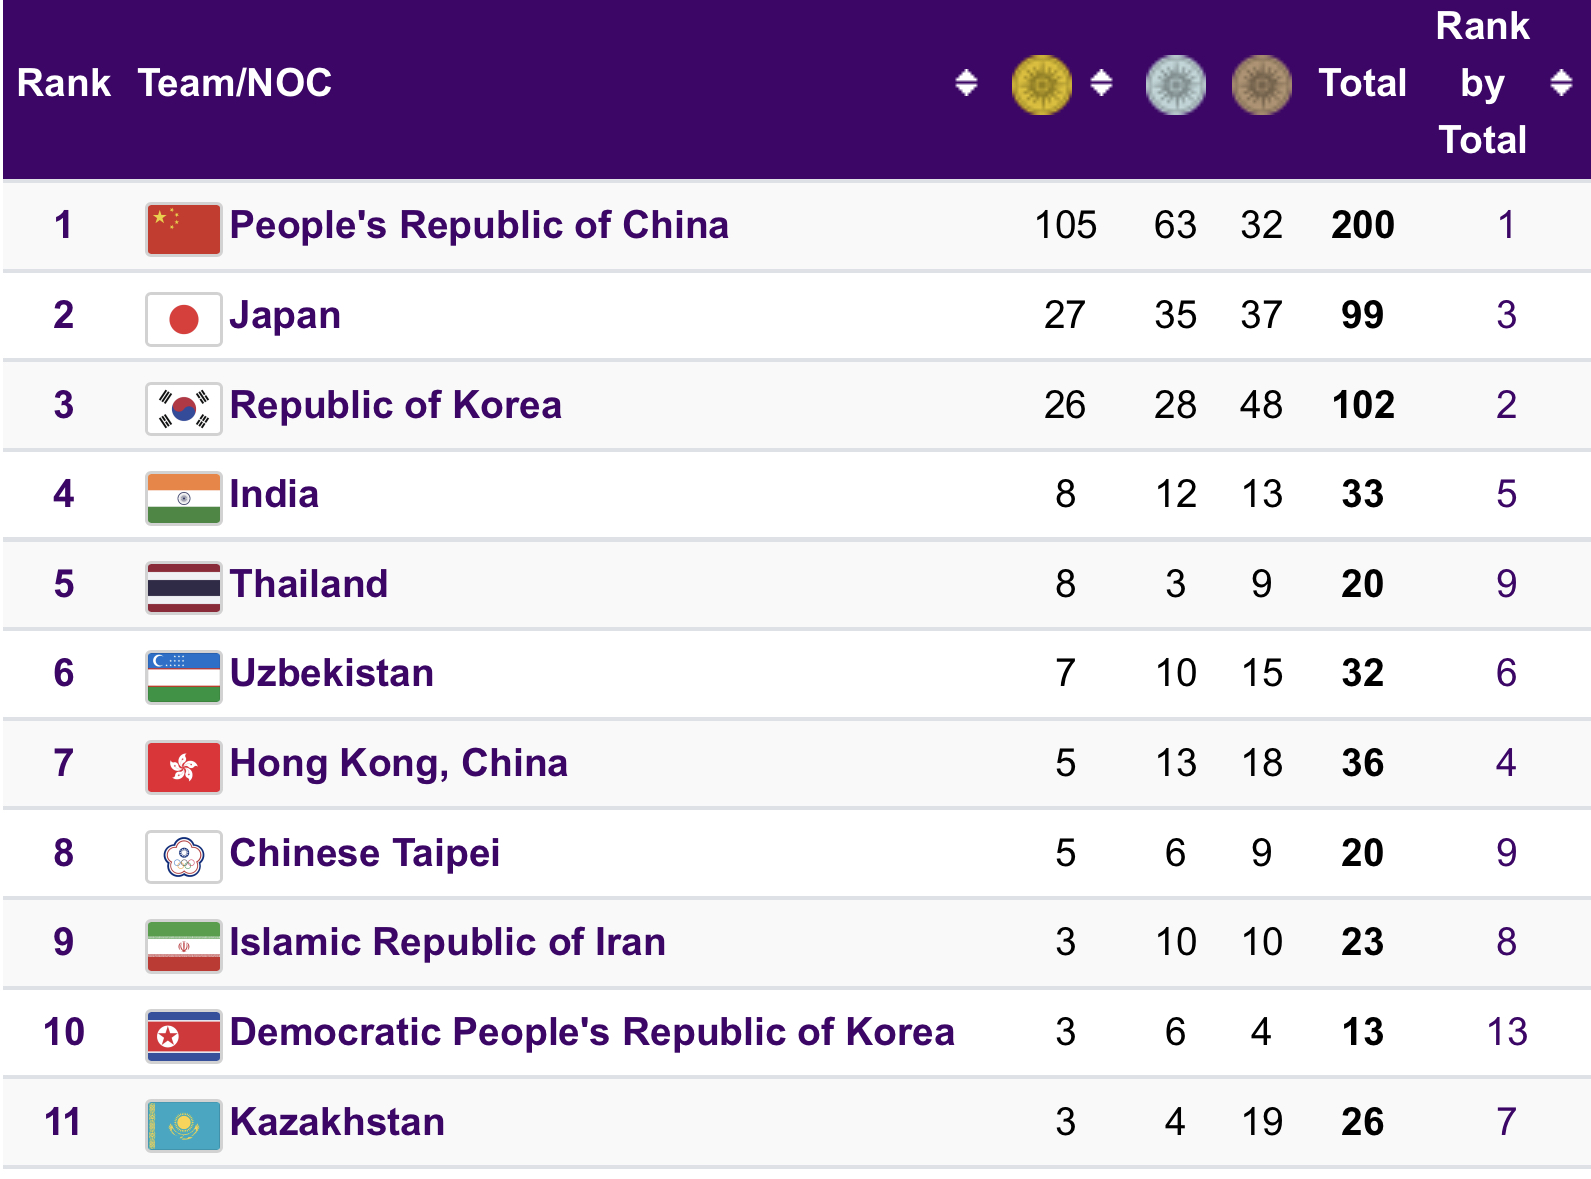Click the Total column header

(1362, 83)
